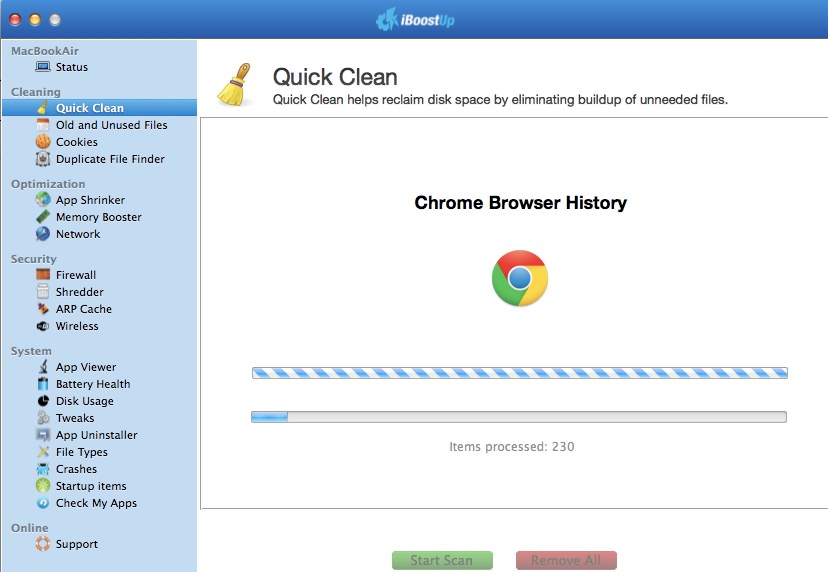This screenshot has height=572, width=828.
Task: Click the large broom icon in header
Action: click(235, 85)
